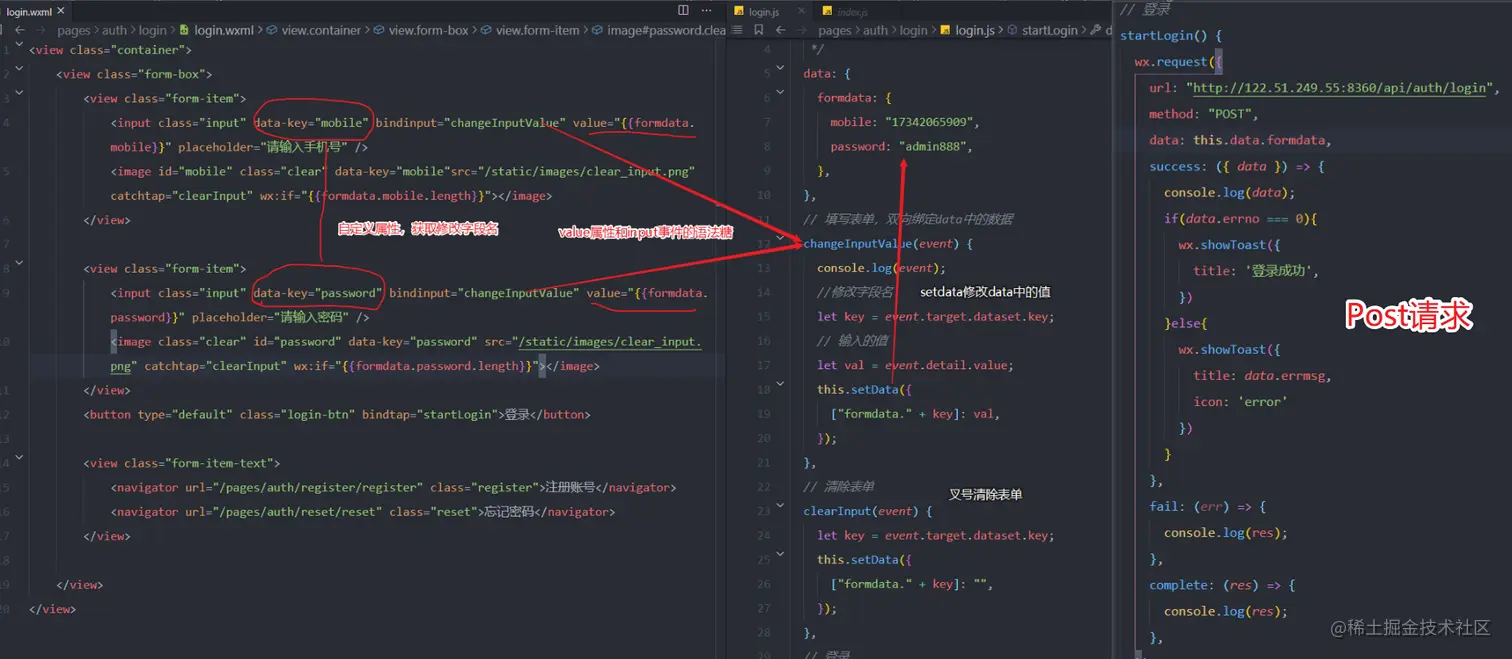The height and width of the screenshot is (659, 1512).
Task: Click placeholder "请输入密码" attribute
Action: coord(274,318)
